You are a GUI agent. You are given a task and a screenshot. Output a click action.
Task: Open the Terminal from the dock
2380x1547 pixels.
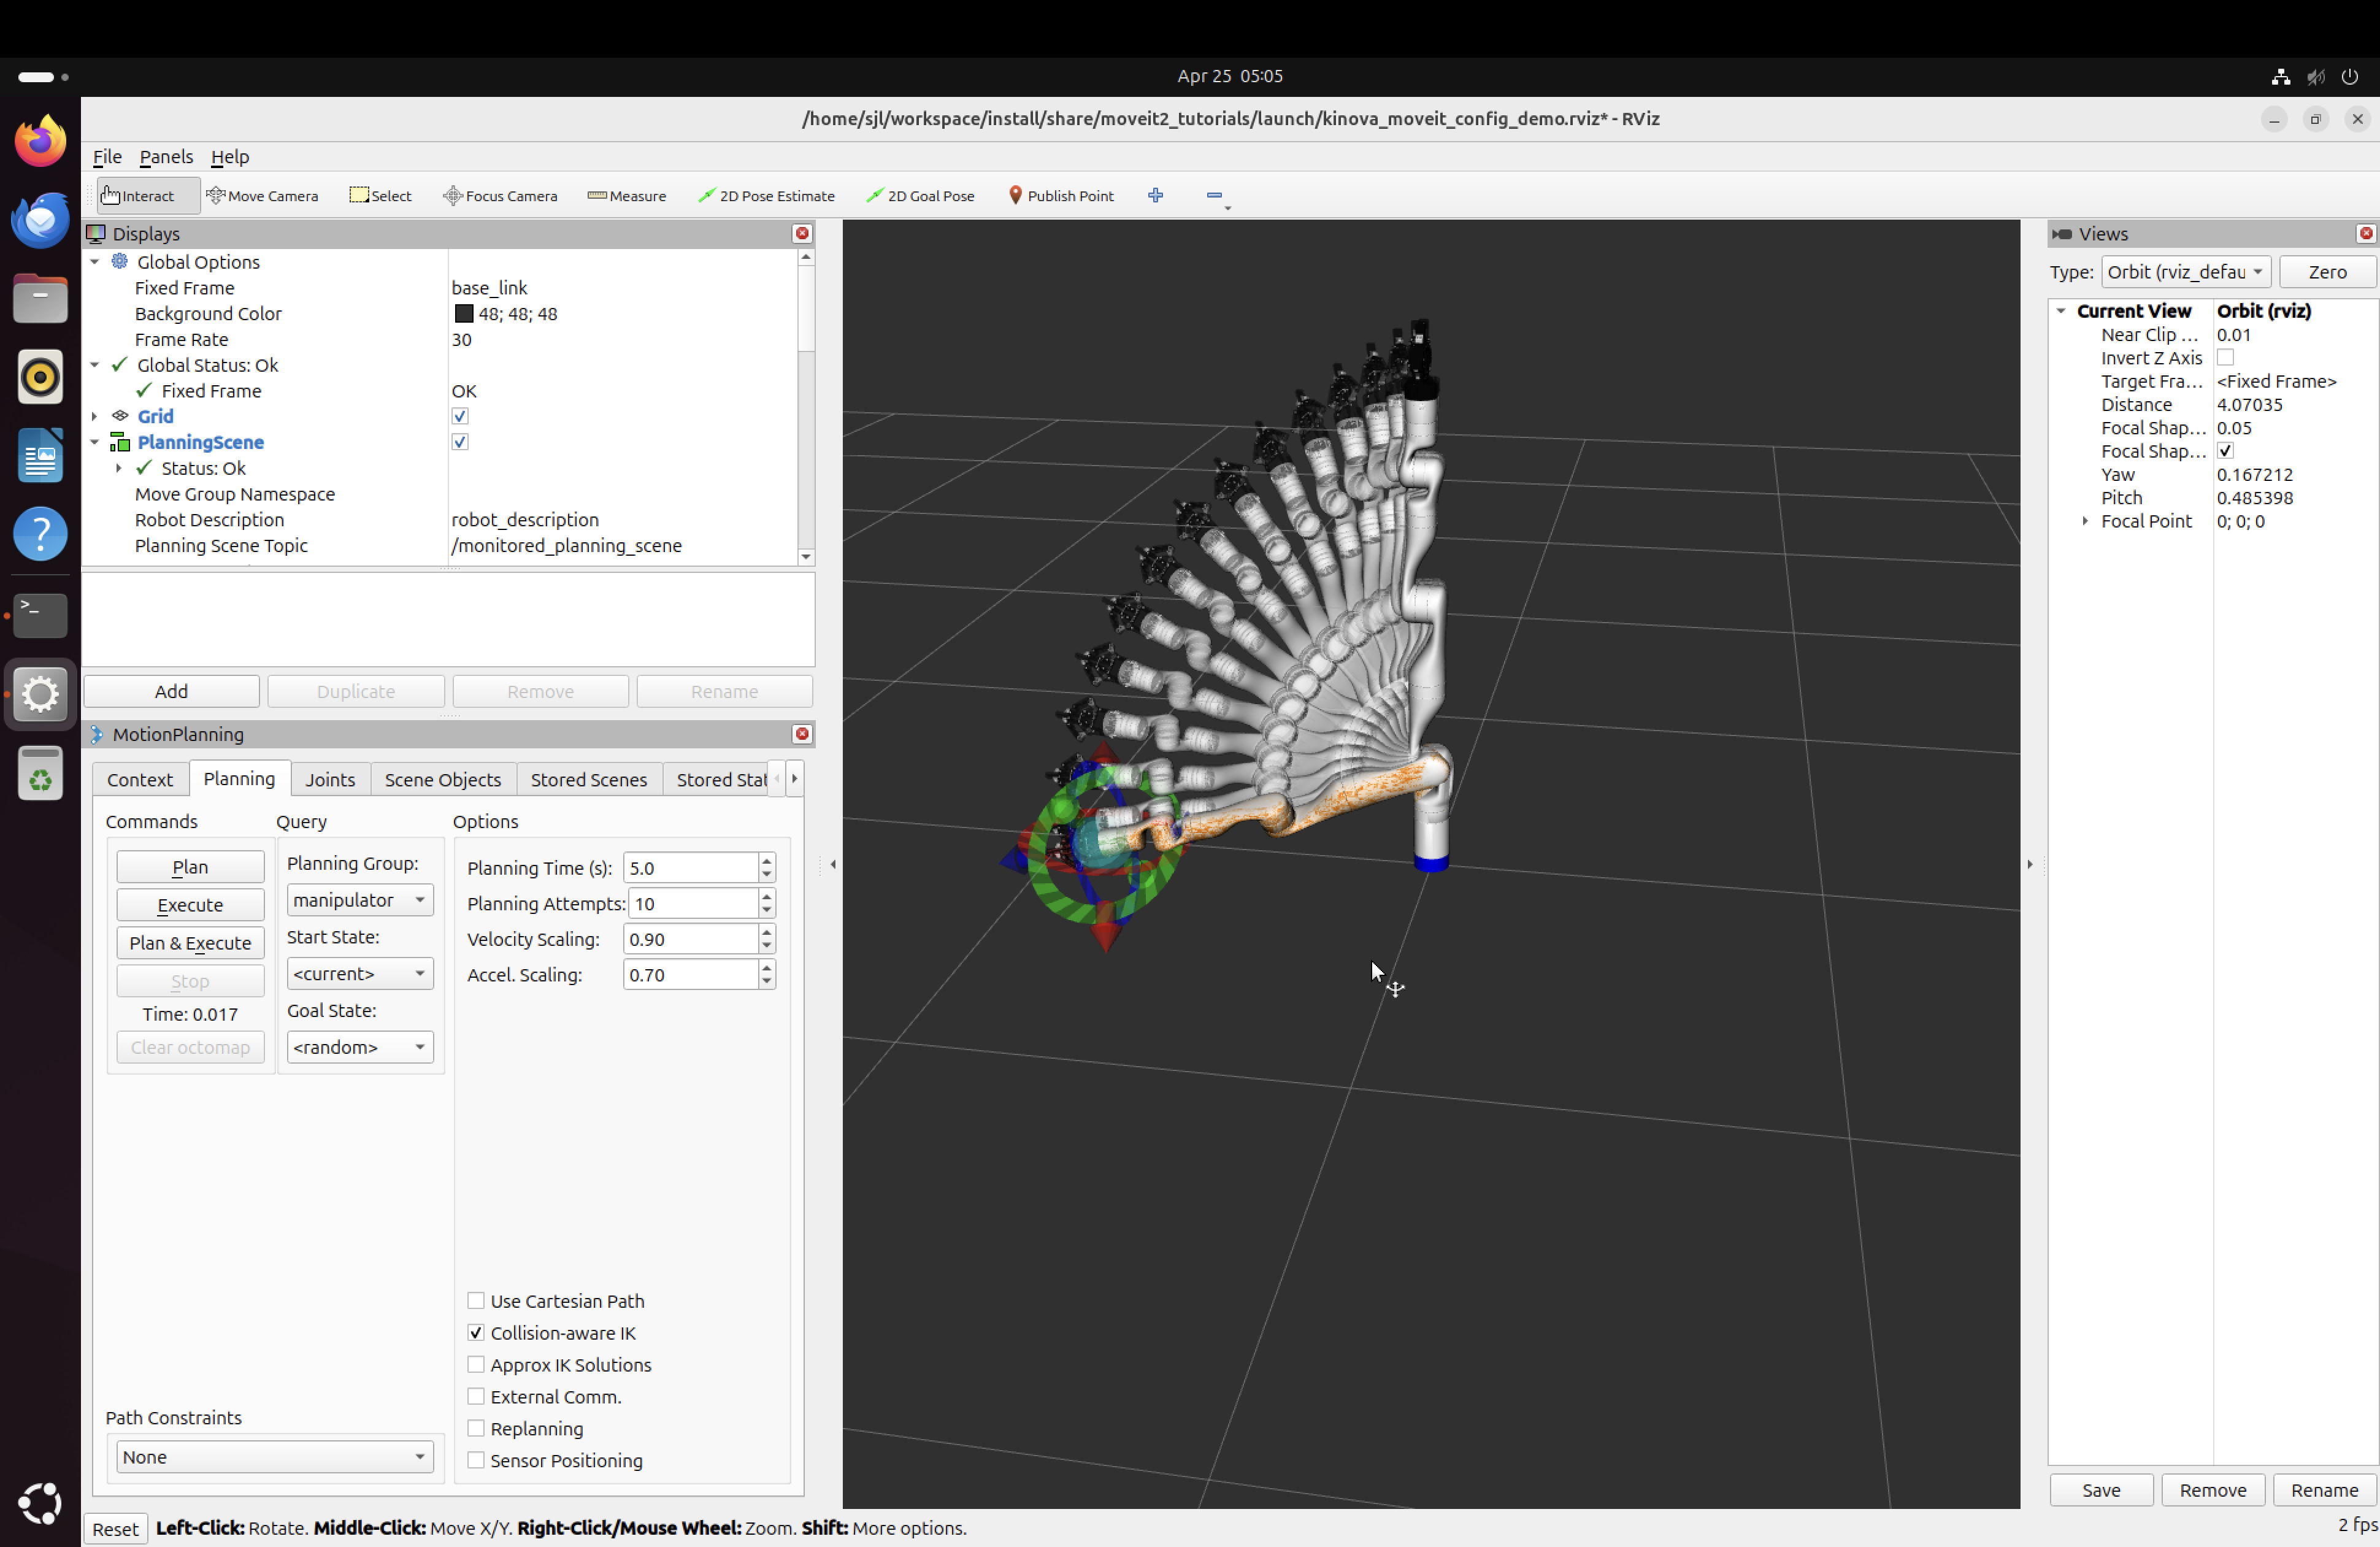pos(40,615)
